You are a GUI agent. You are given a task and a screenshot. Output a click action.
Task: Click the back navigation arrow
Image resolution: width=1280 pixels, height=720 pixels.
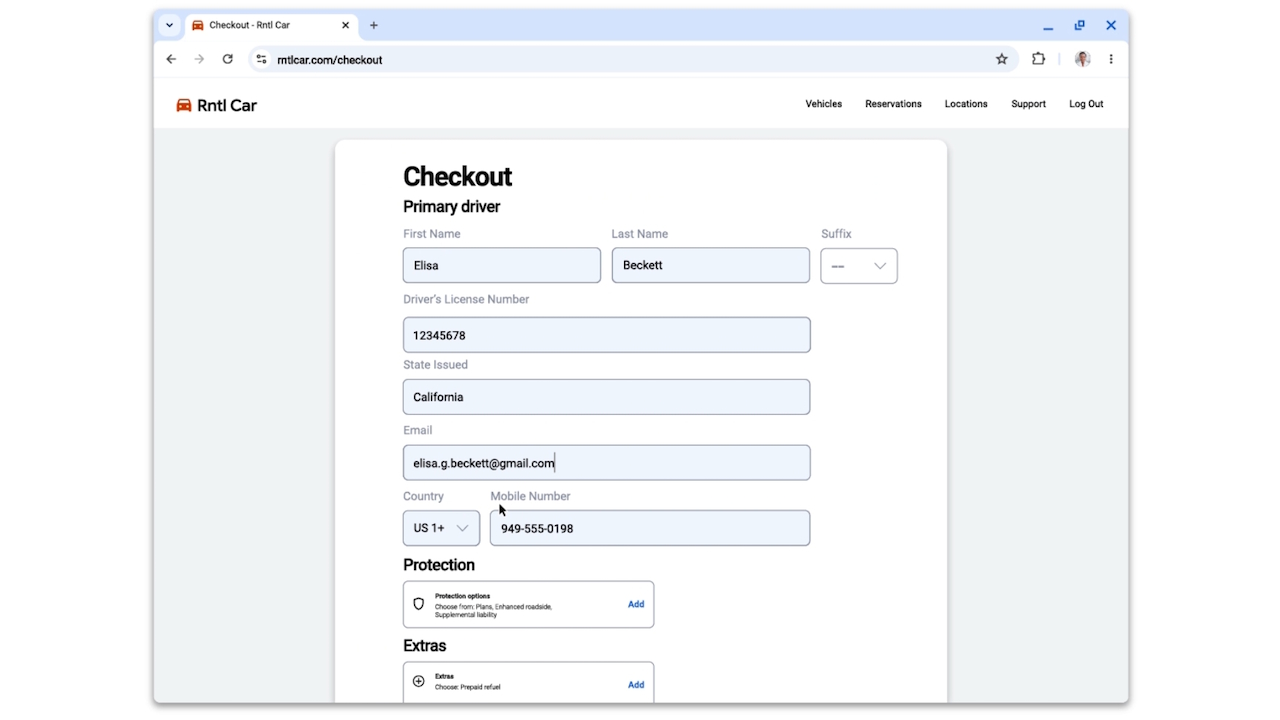pos(171,59)
